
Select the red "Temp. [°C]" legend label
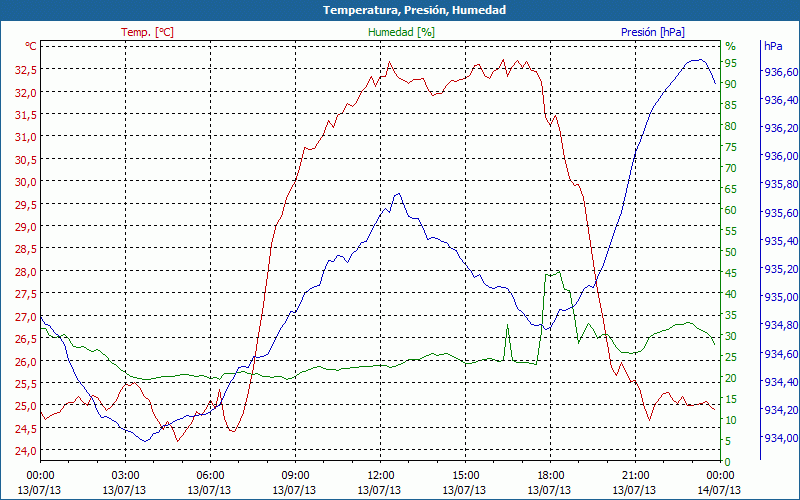(x=147, y=32)
